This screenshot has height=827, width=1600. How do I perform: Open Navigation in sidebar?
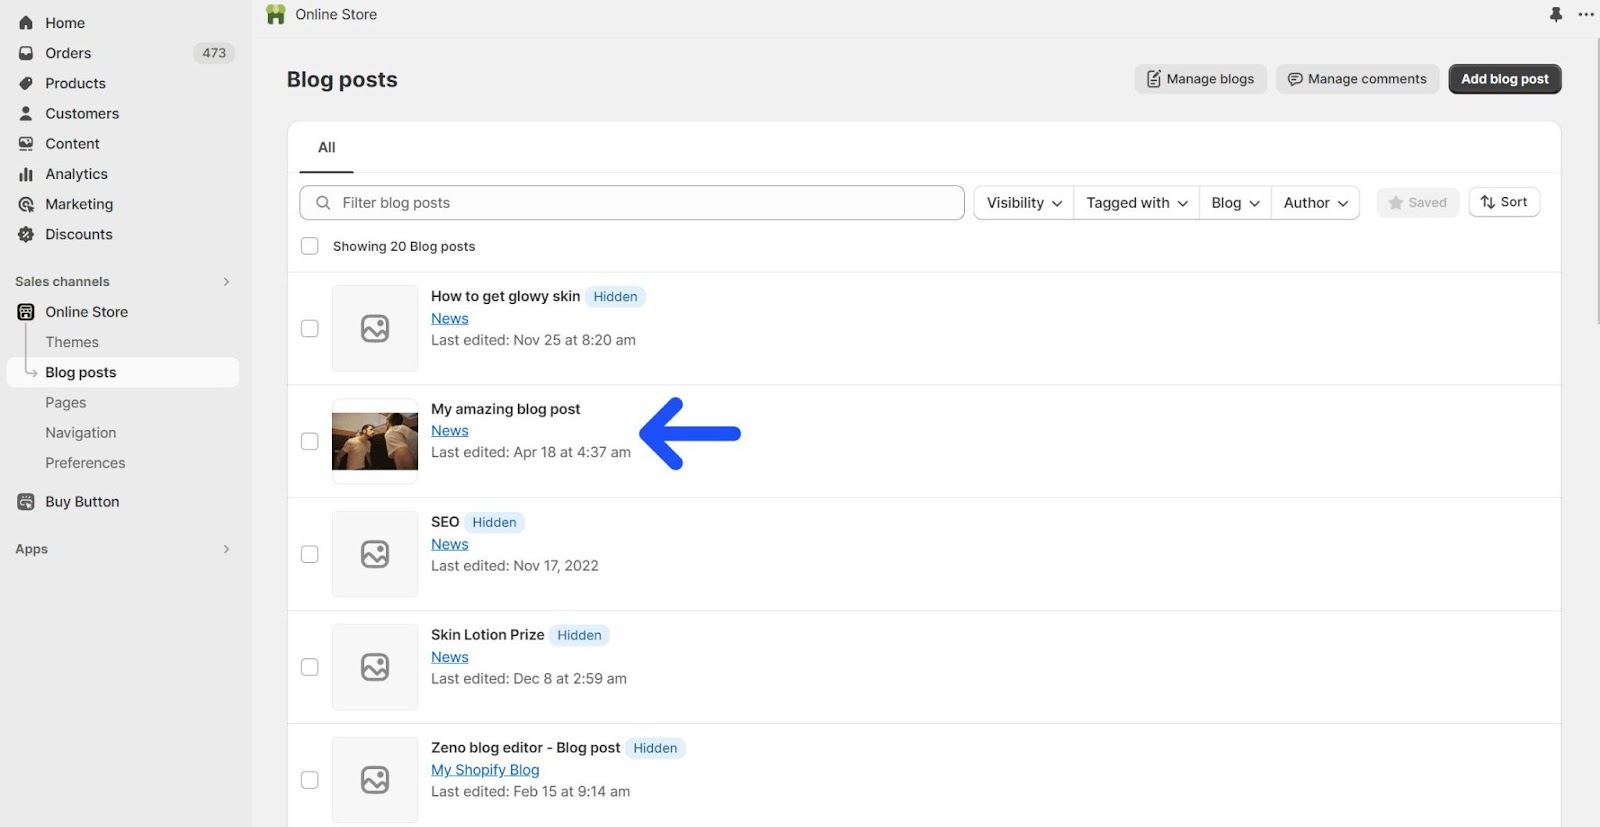coord(81,433)
